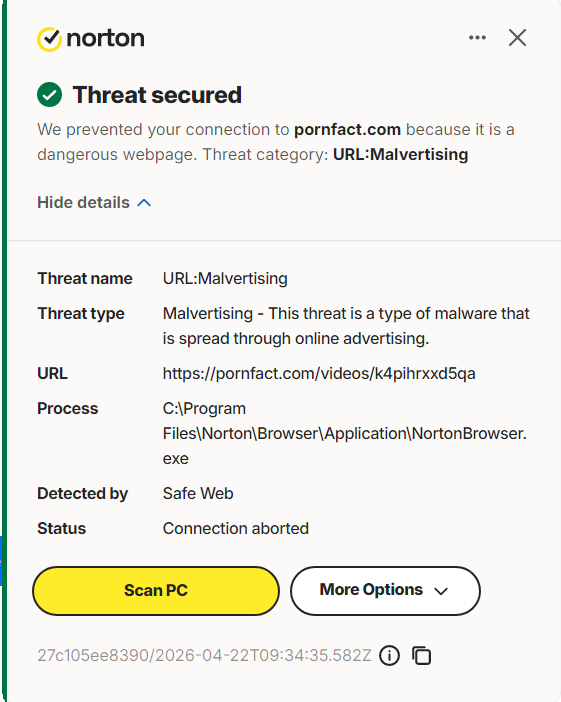Image resolution: width=561 pixels, height=702 pixels.
Task: Click the Norton checkmark logo
Action: tap(49, 39)
